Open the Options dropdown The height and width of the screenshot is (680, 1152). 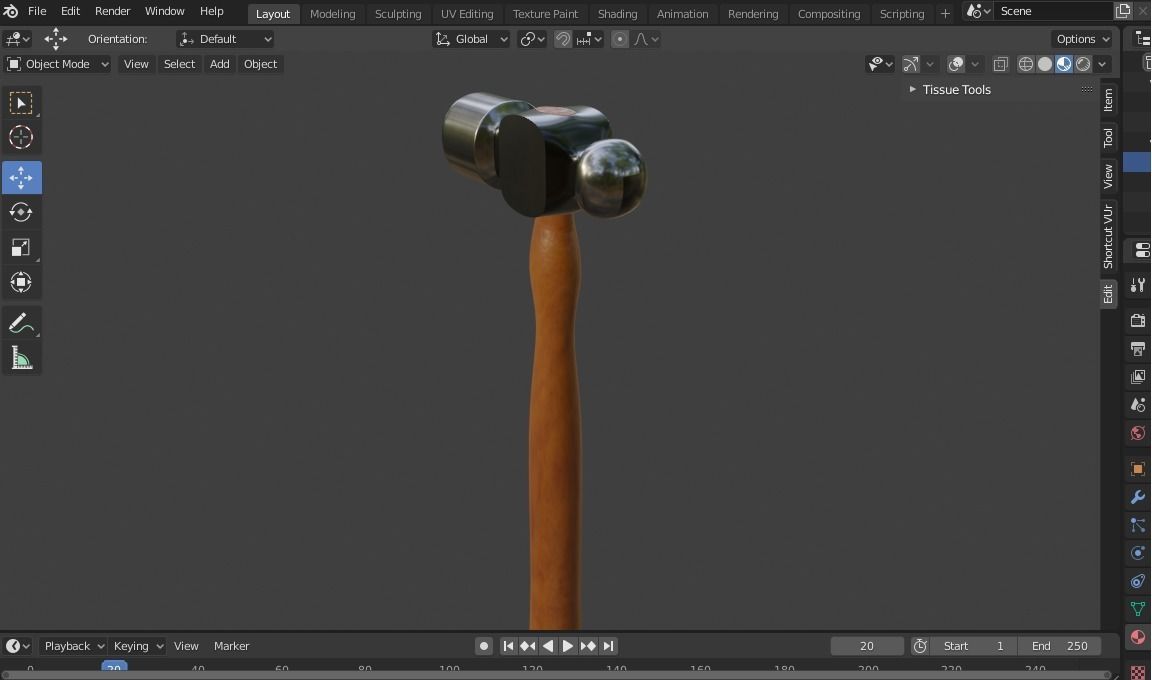point(1082,39)
